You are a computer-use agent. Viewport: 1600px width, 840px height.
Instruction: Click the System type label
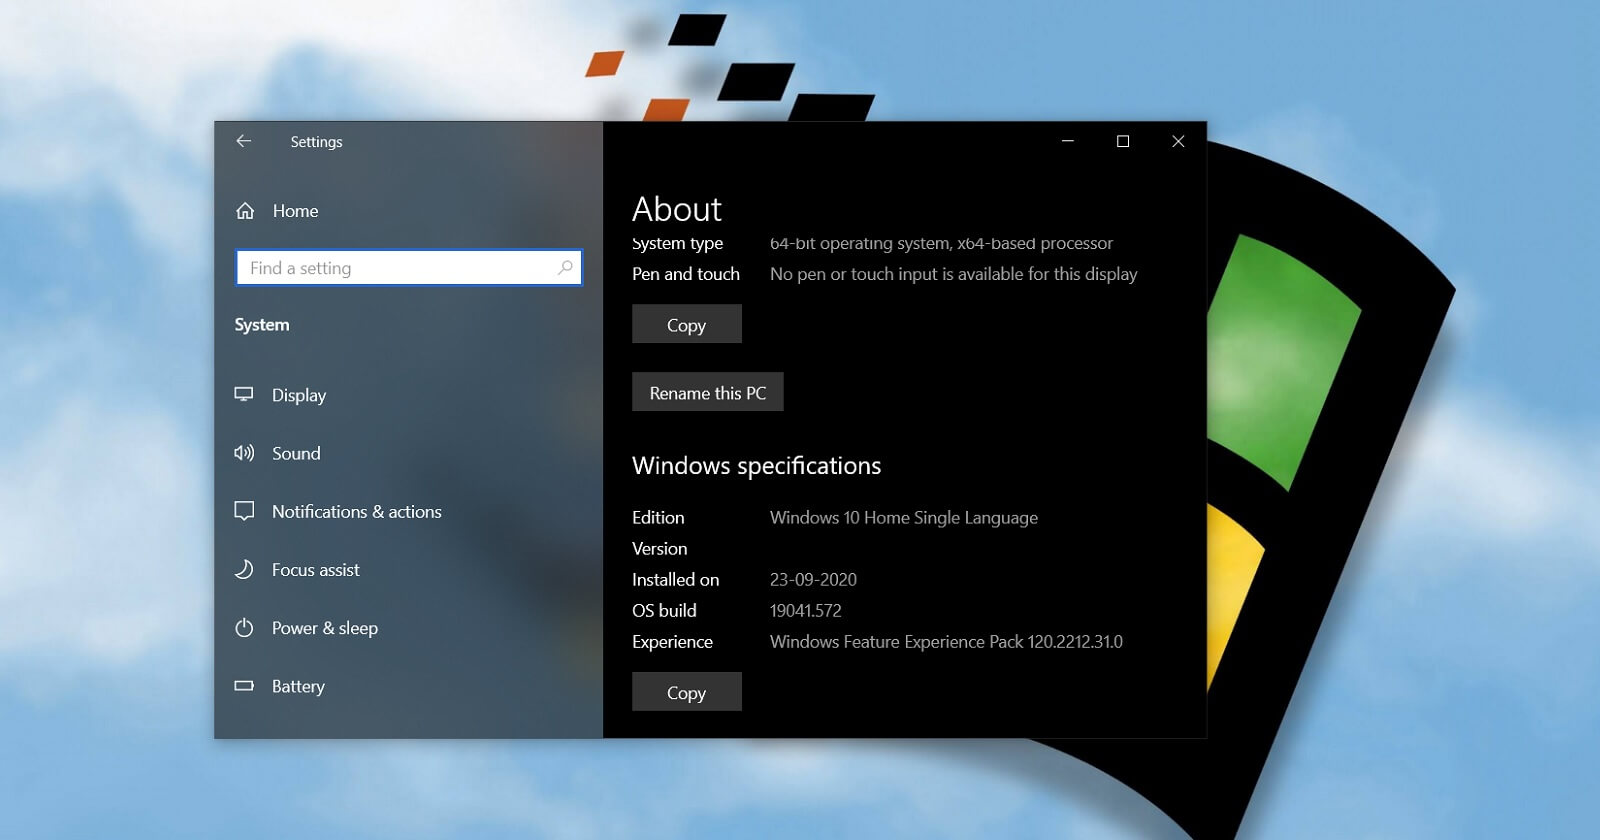point(678,243)
